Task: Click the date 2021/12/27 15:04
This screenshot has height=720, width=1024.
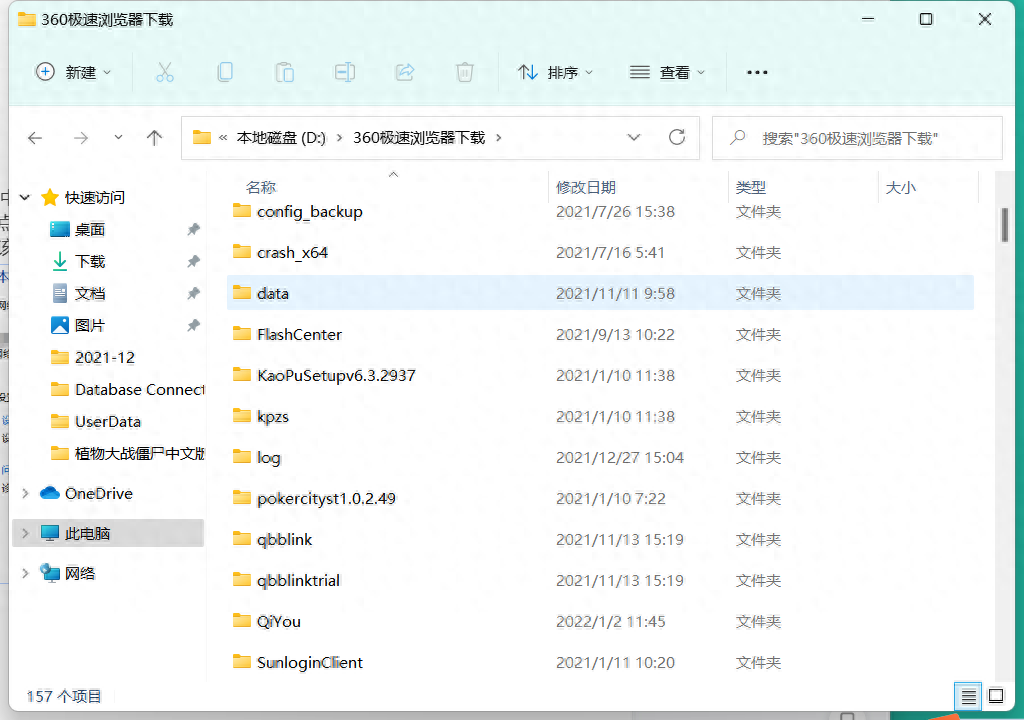Action: point(620,457)
